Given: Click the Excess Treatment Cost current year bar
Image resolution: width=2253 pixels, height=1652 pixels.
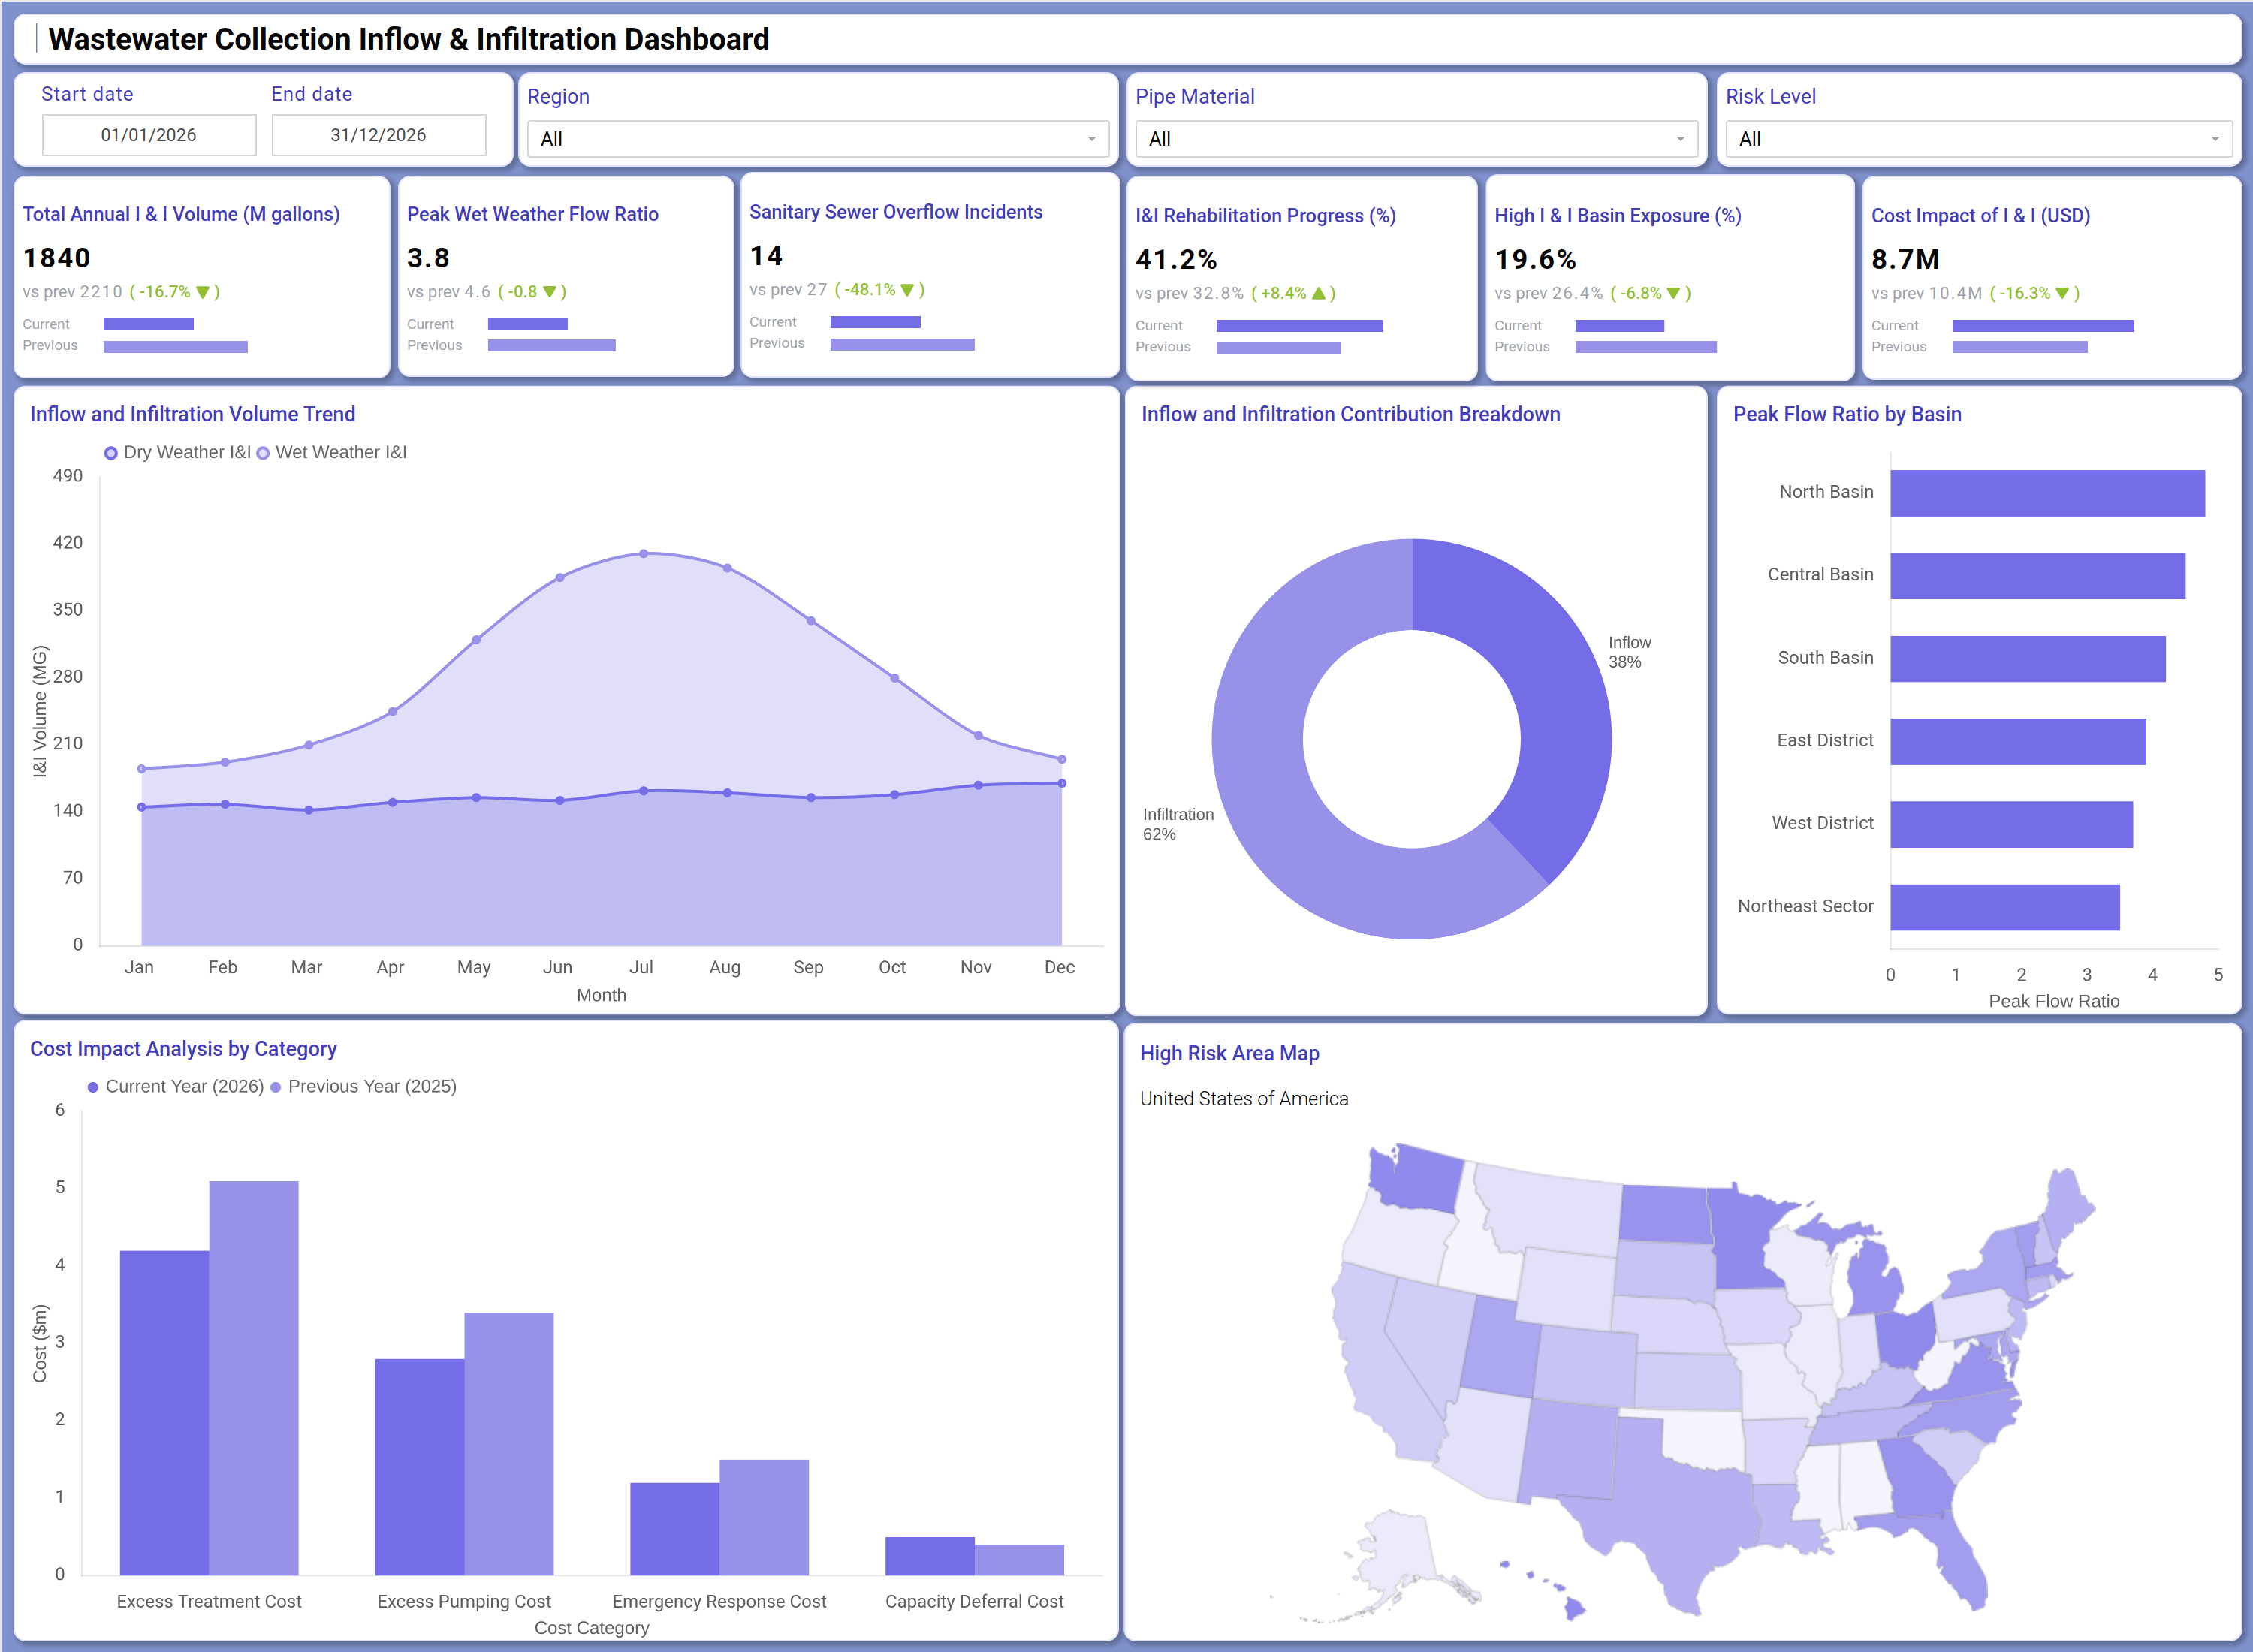Looking at the screenshot, I should click(164, 1412).
